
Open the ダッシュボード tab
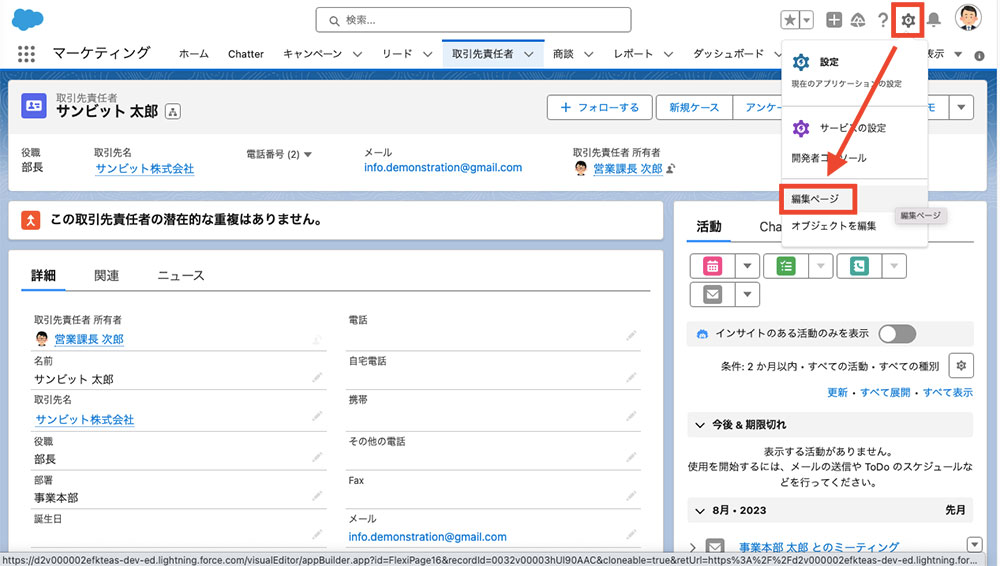tap(728, 54)
